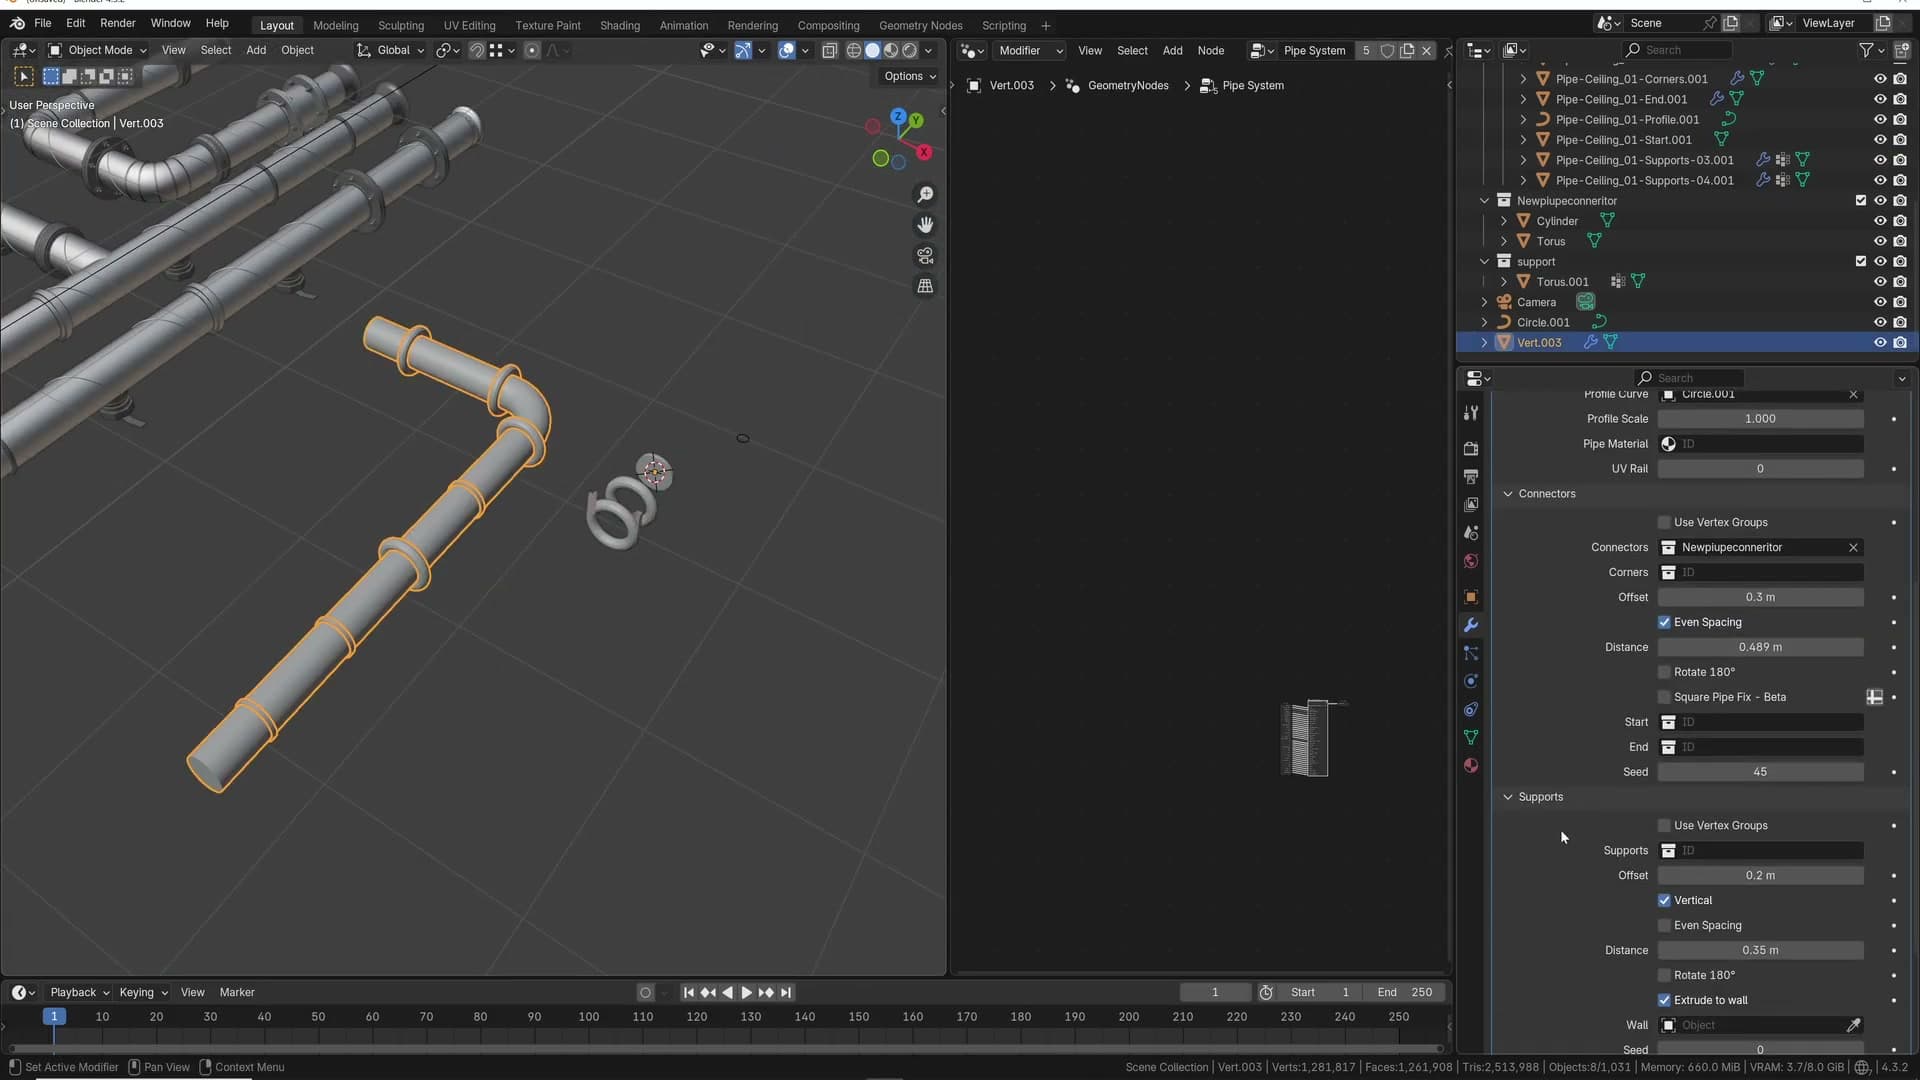
Task: Uncheck the Vertical checkbox under Supports
Action: (x=1664, y=900)
